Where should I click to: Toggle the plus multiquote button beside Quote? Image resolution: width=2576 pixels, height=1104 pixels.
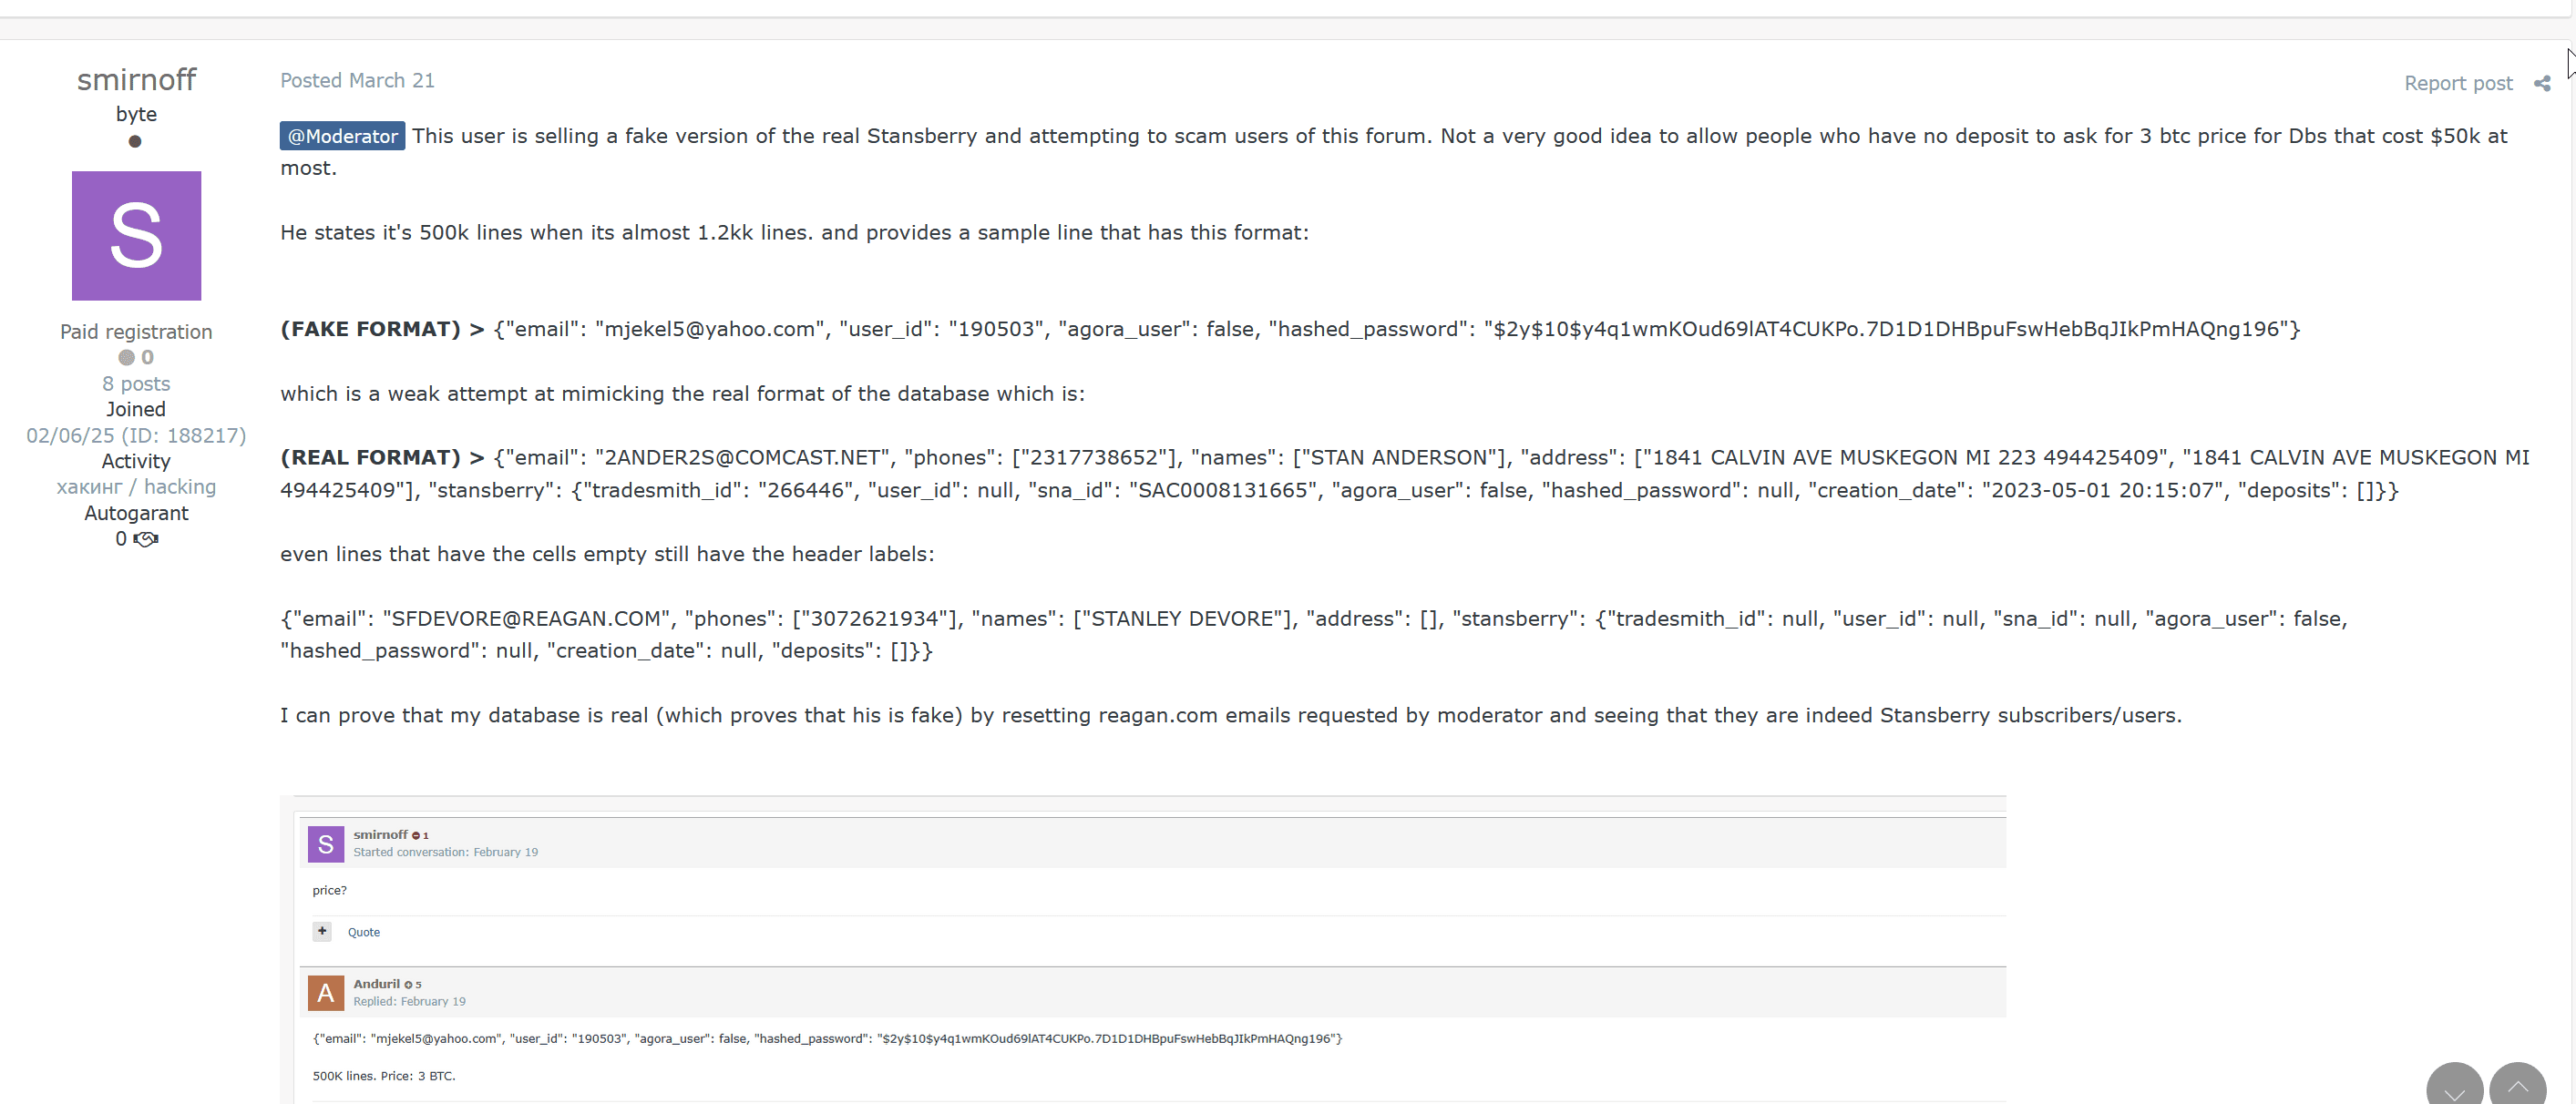(322, 932)
